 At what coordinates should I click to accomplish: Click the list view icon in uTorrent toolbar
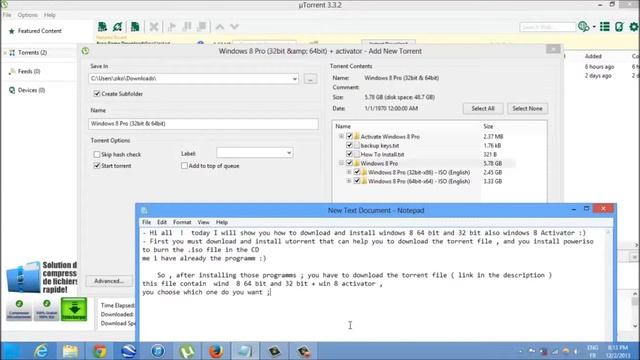(x=604, y=27)
